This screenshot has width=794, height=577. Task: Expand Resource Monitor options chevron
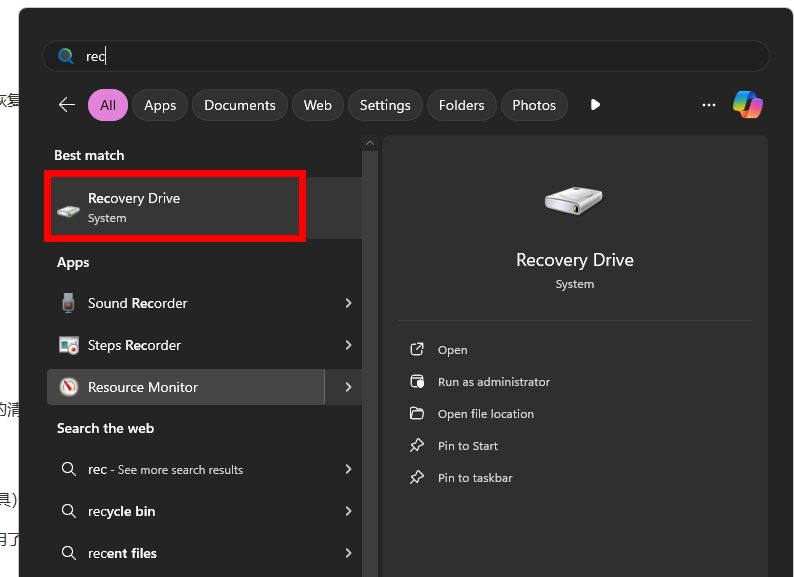[348, 387]
